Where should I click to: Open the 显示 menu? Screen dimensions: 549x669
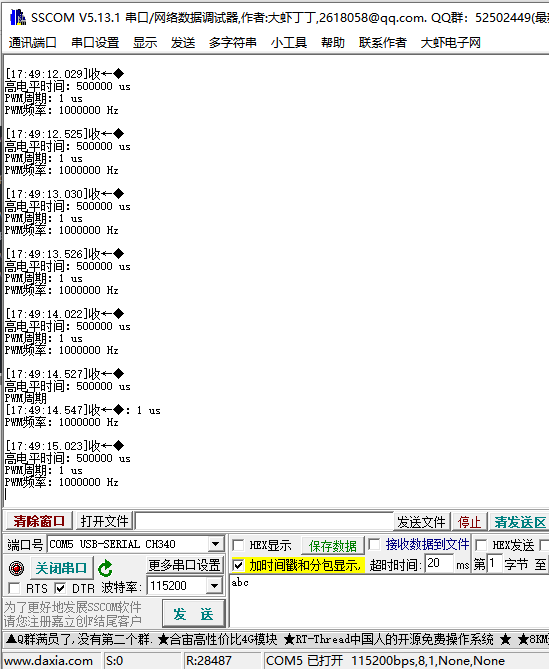[145, 43]
